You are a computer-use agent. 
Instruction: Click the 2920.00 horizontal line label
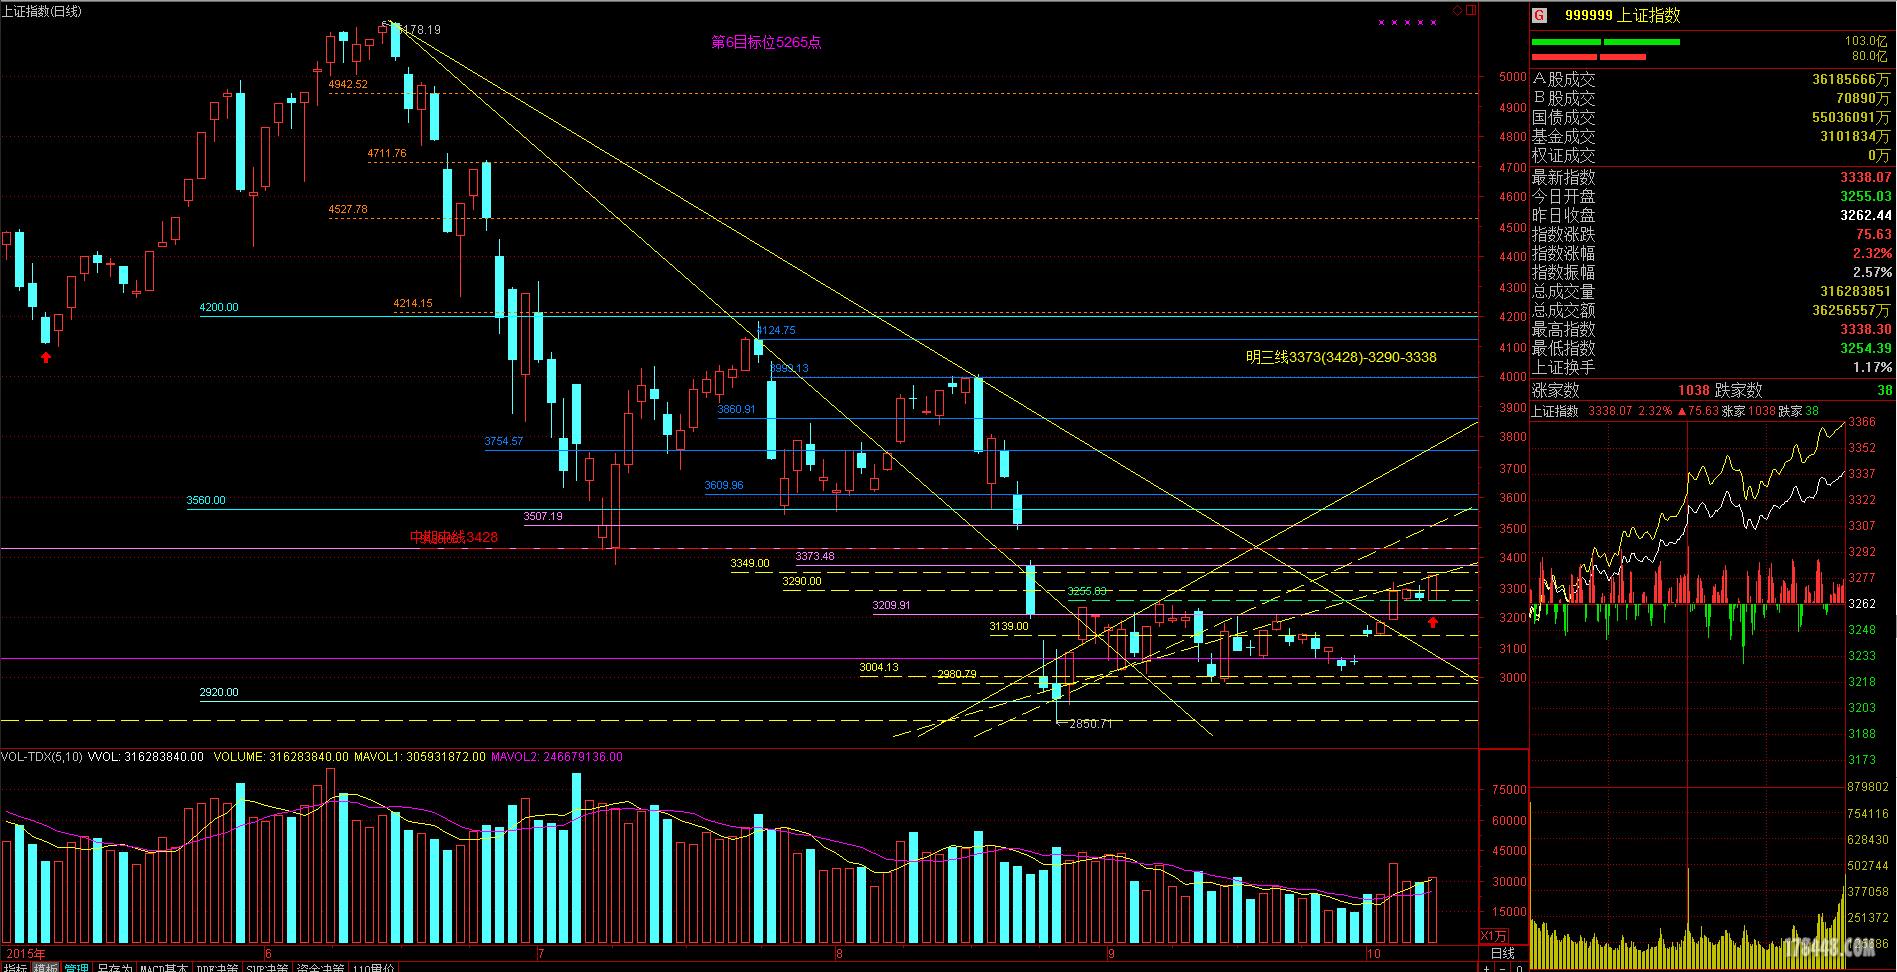(x=219, y=692)
